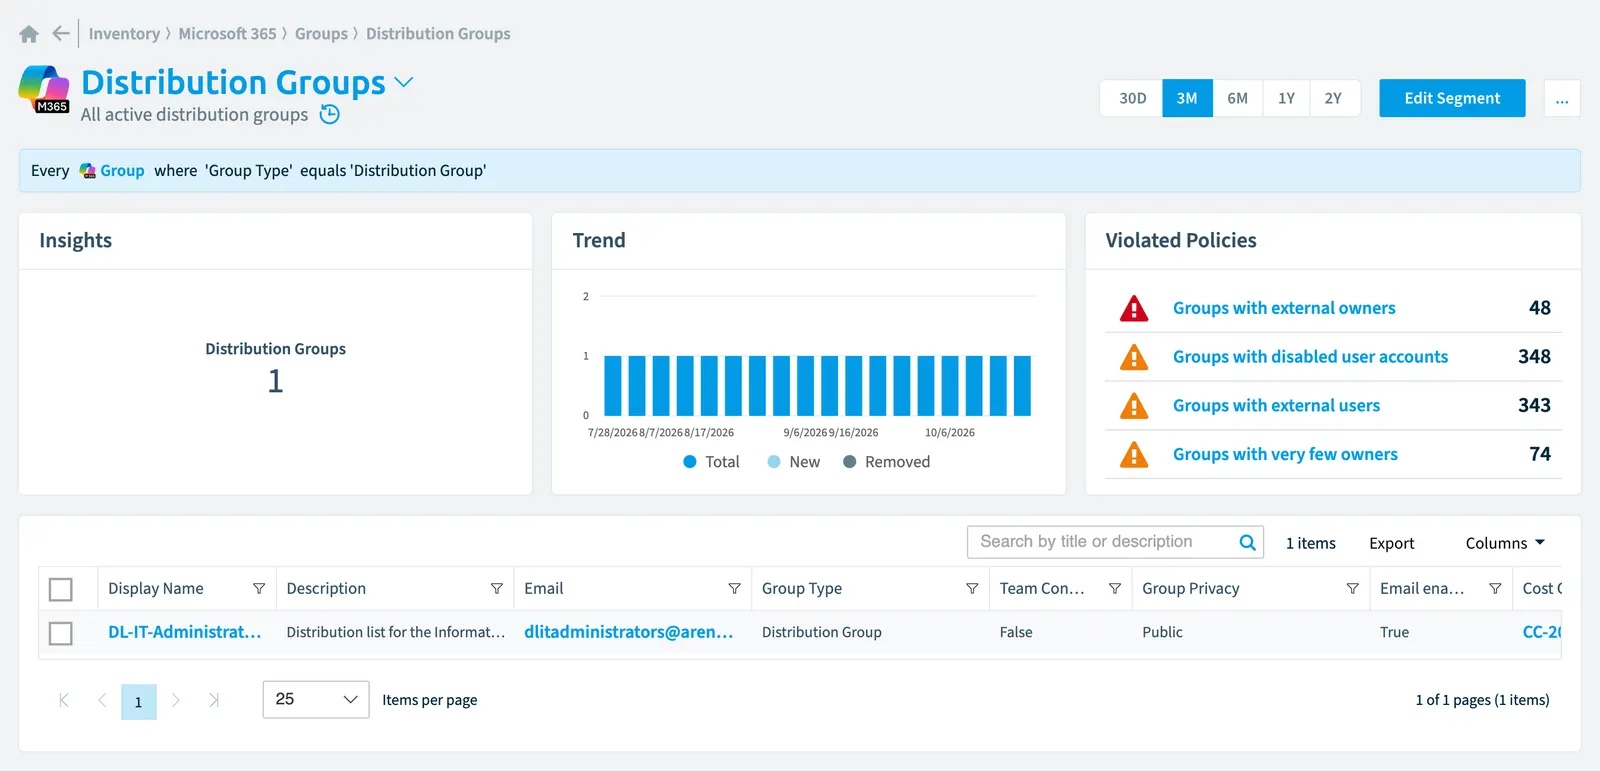Screen dimensions: 1600x771
Task: Click the search magnifier icon
Action: click(1247, 542)
